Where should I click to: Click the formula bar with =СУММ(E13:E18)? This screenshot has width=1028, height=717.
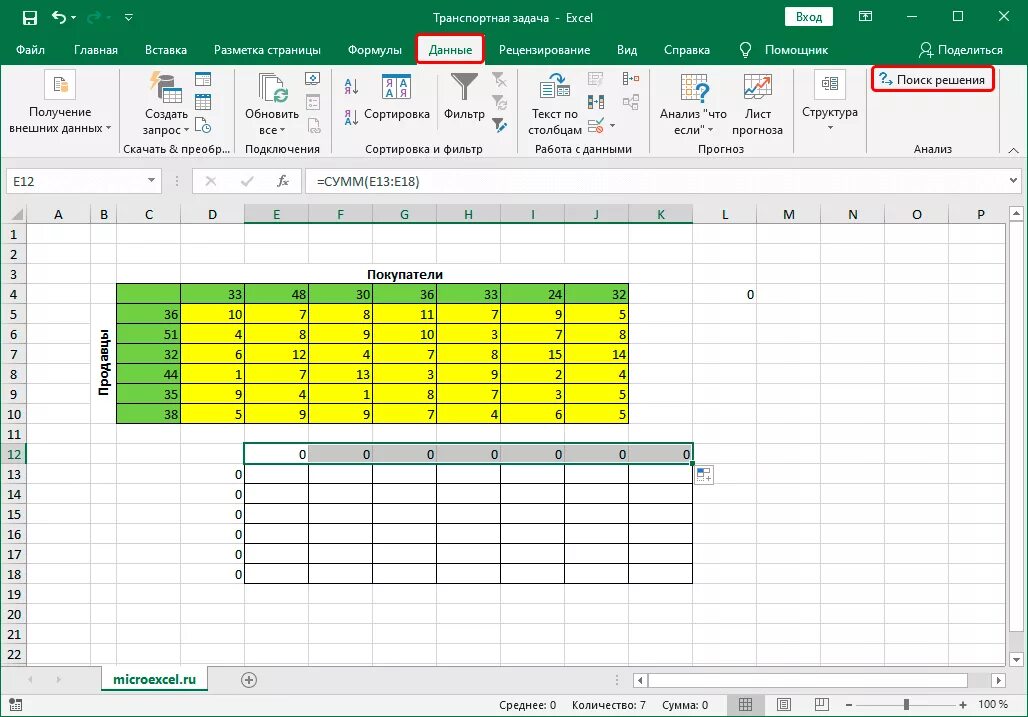[x=656, y=181]
